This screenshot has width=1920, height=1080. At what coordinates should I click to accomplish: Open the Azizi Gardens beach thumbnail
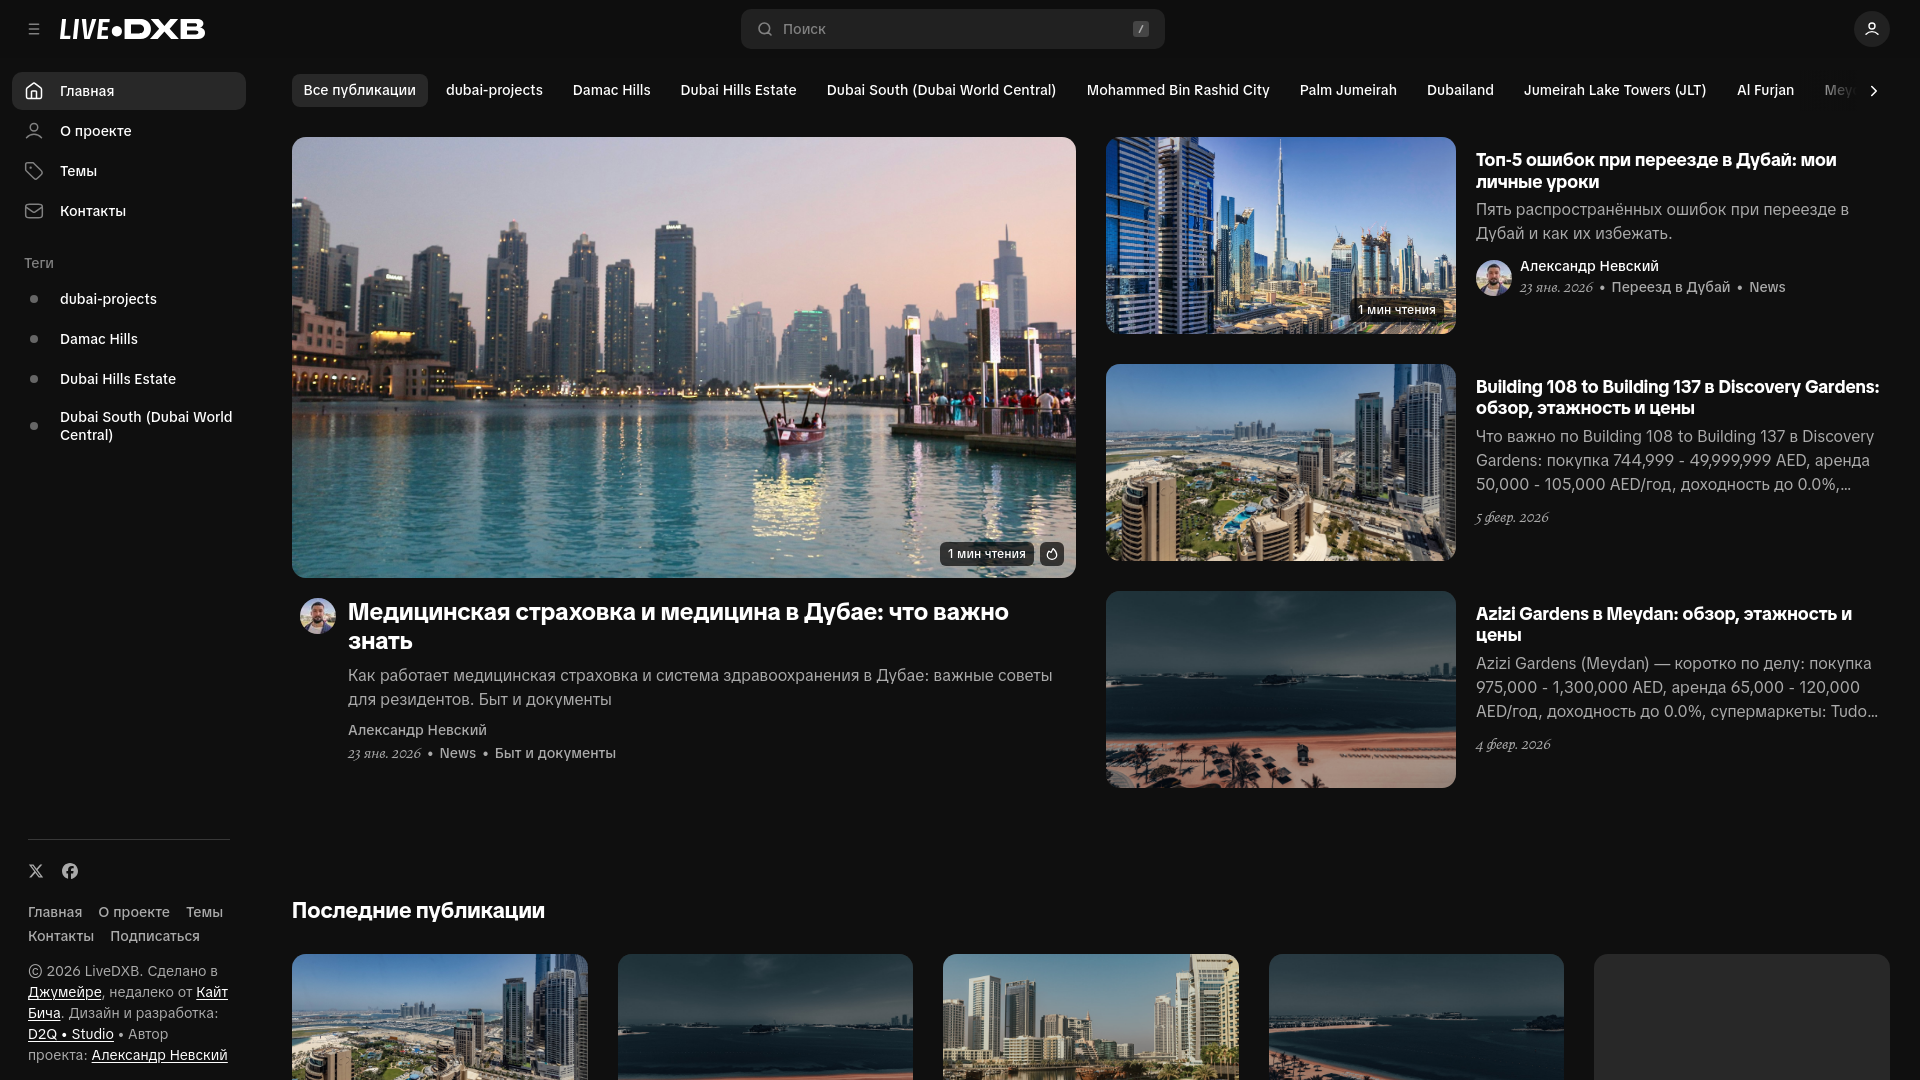click(x=1281, y=689)
